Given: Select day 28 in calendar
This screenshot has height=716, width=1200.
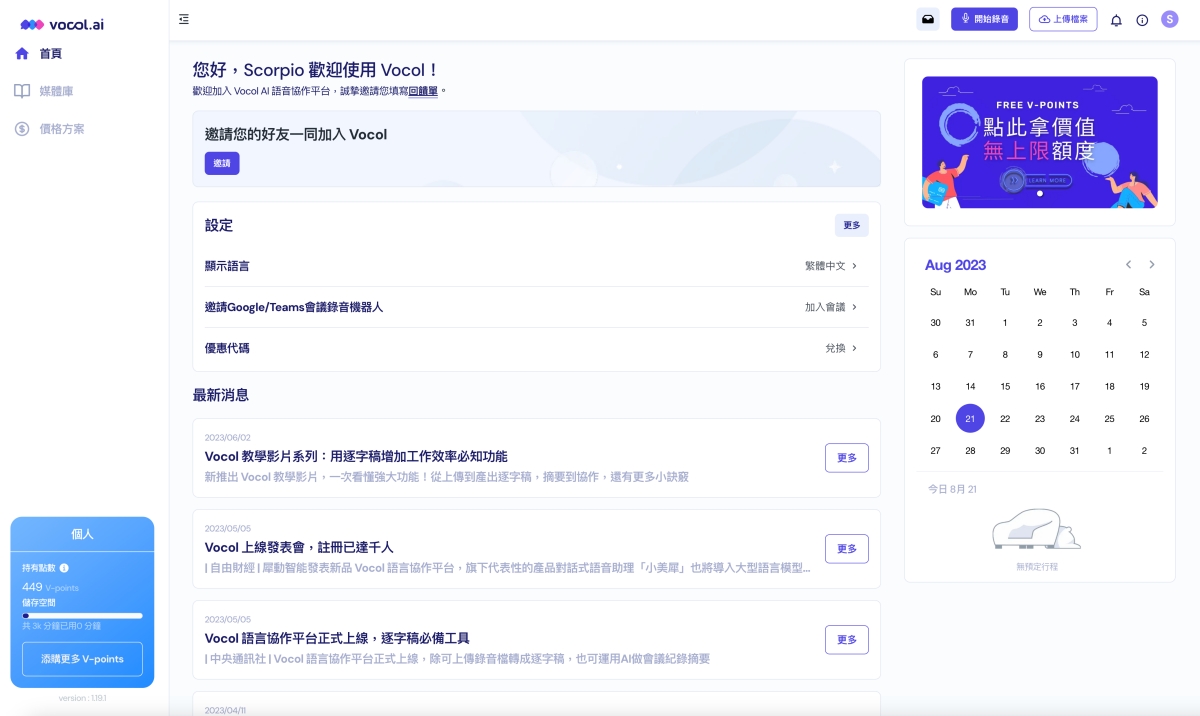Looking at the screenshot, I should [970, 451].
